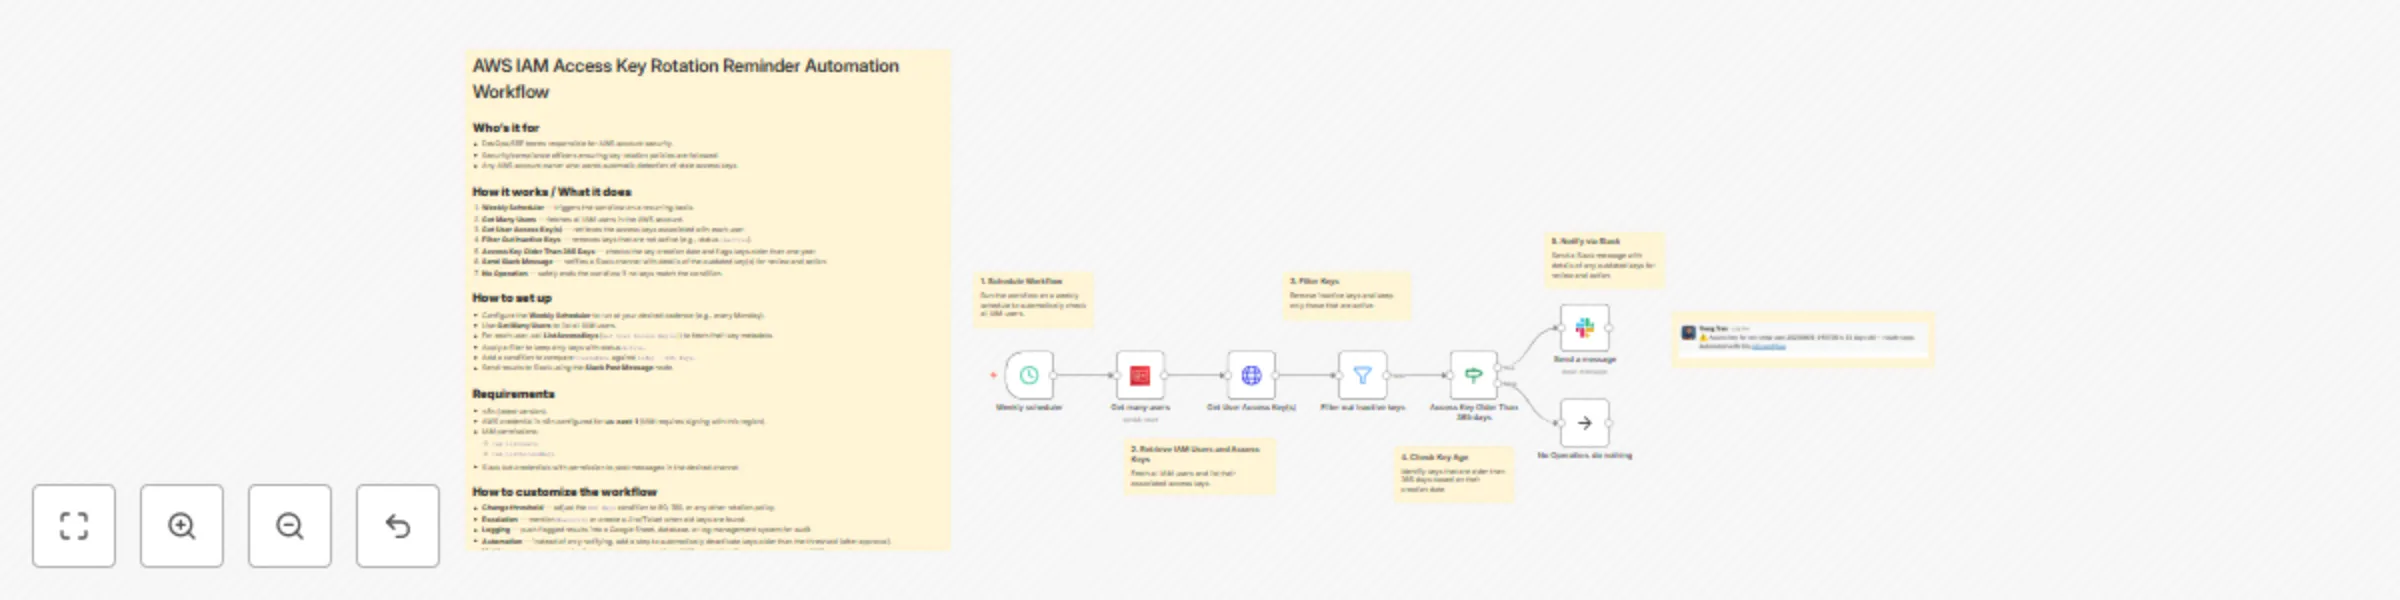The height and width of the screenshot is (600, 2400).
Task: Open the Weekly scheduler clock node
Action: coord(1029,375)
